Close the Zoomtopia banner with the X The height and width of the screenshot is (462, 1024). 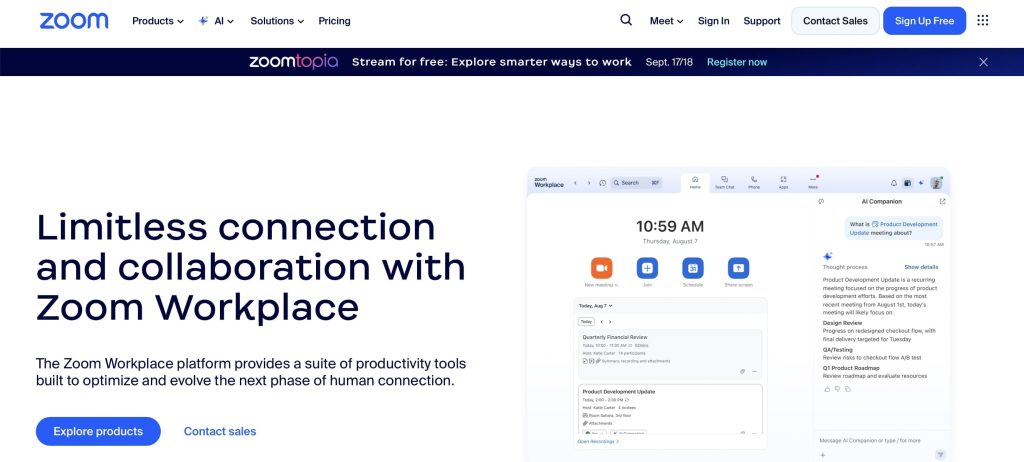coord(984,62)
